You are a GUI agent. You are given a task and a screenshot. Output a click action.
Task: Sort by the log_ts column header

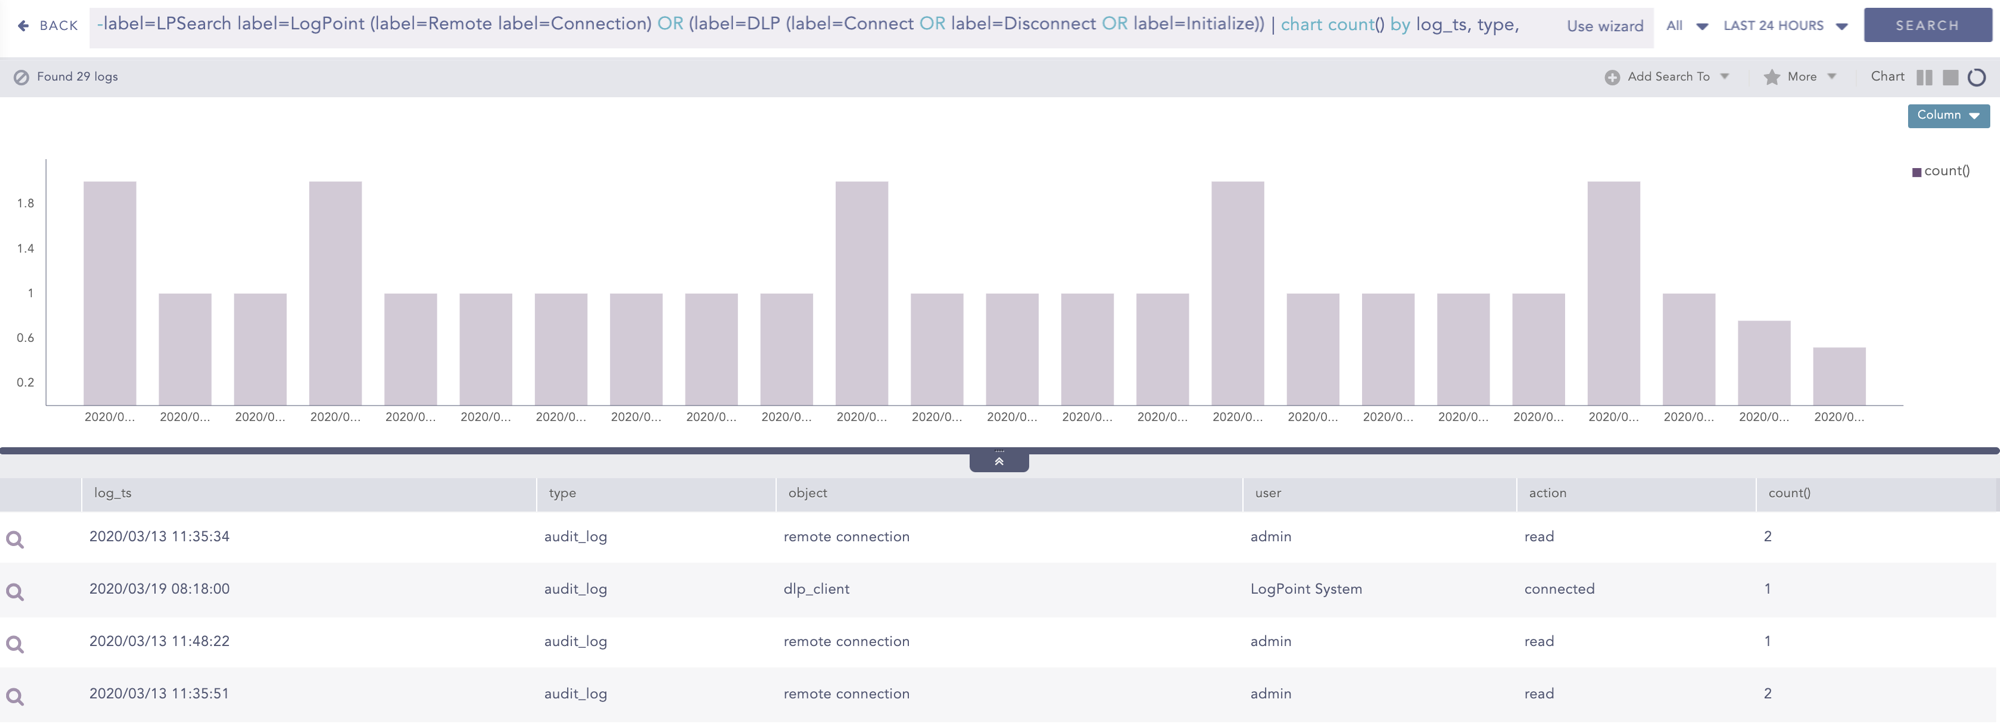[x=113, y=493]
